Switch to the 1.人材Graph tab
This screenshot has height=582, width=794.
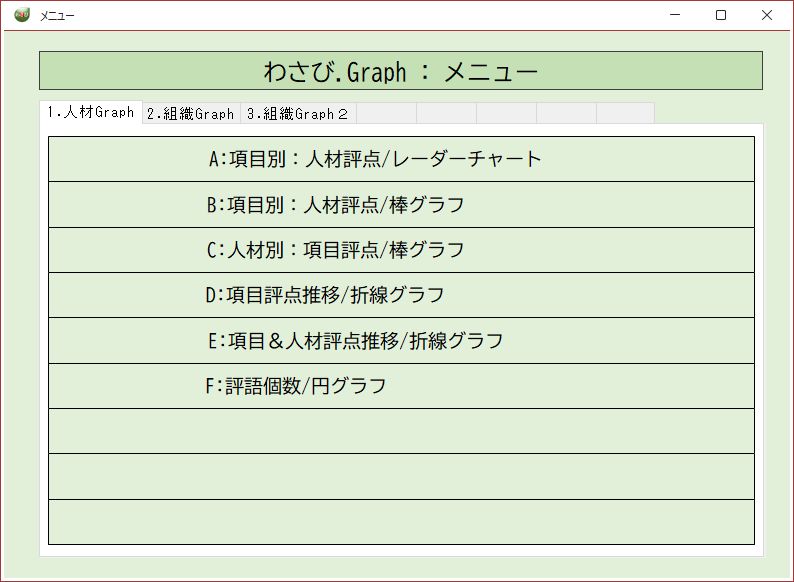[91, 112]
